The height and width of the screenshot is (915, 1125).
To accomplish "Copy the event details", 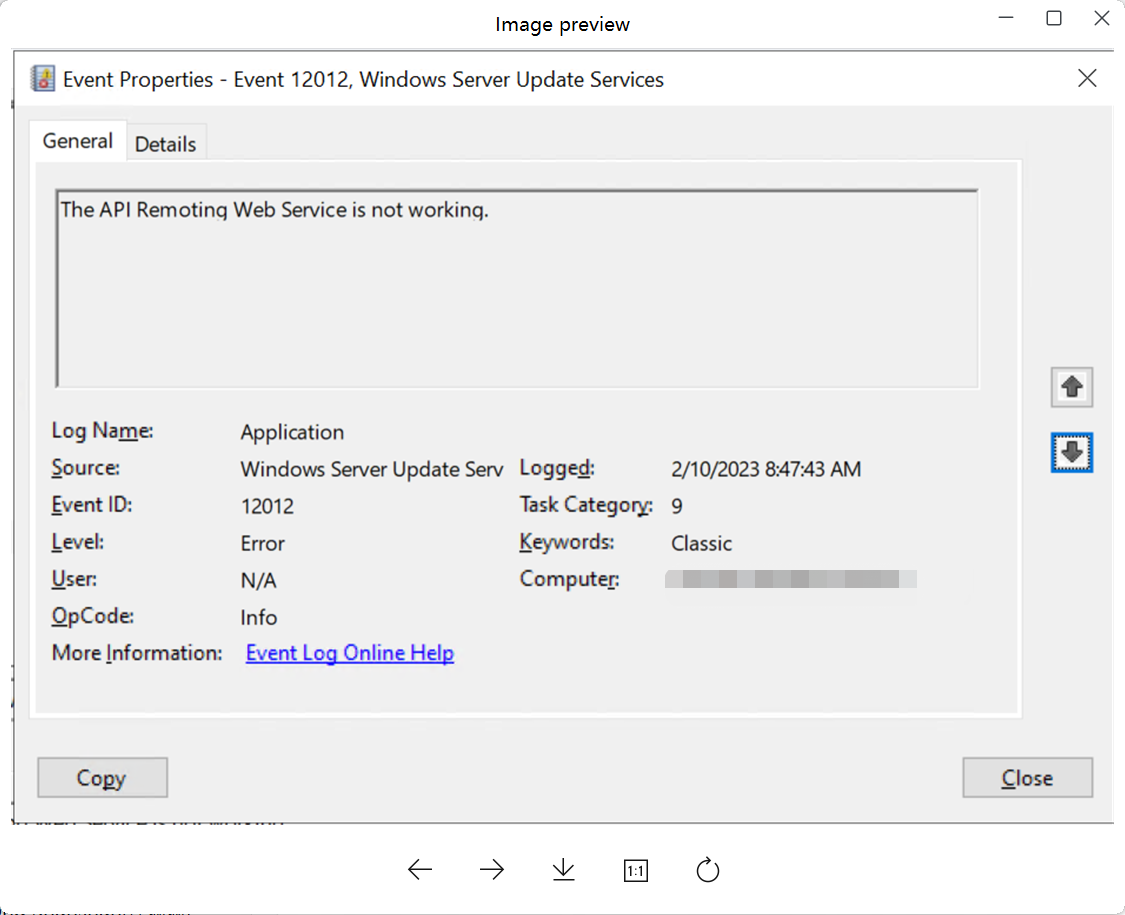I will 103,777.
